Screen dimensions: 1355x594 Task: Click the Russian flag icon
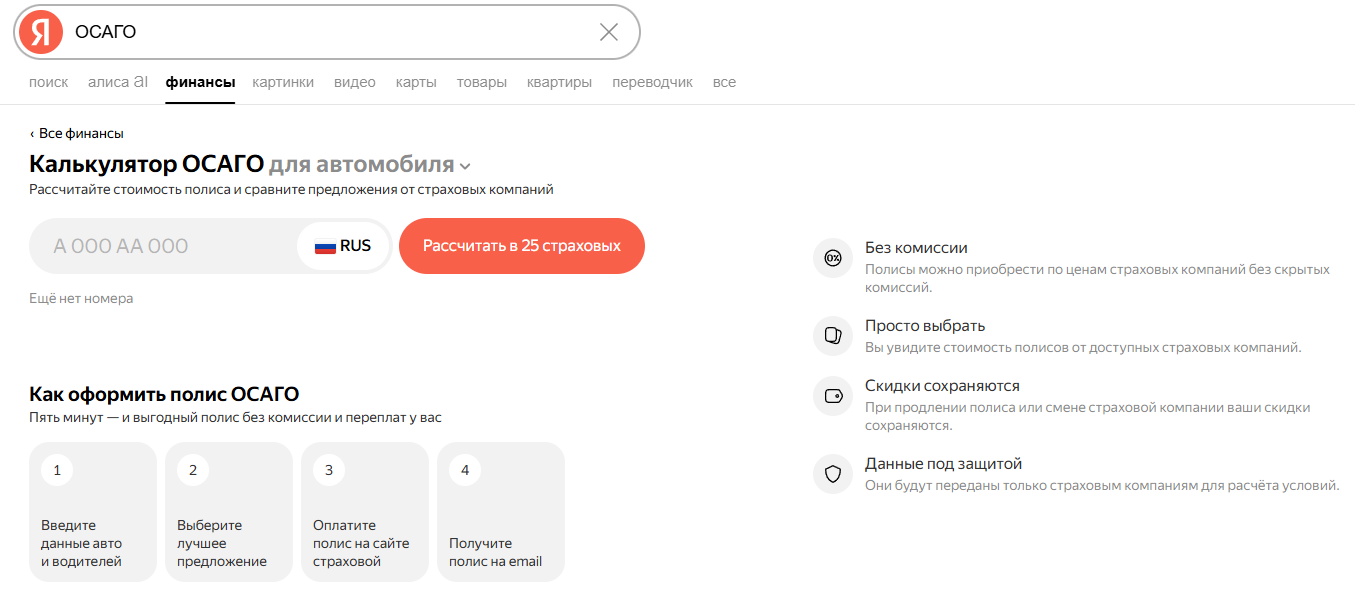point(325,246)
